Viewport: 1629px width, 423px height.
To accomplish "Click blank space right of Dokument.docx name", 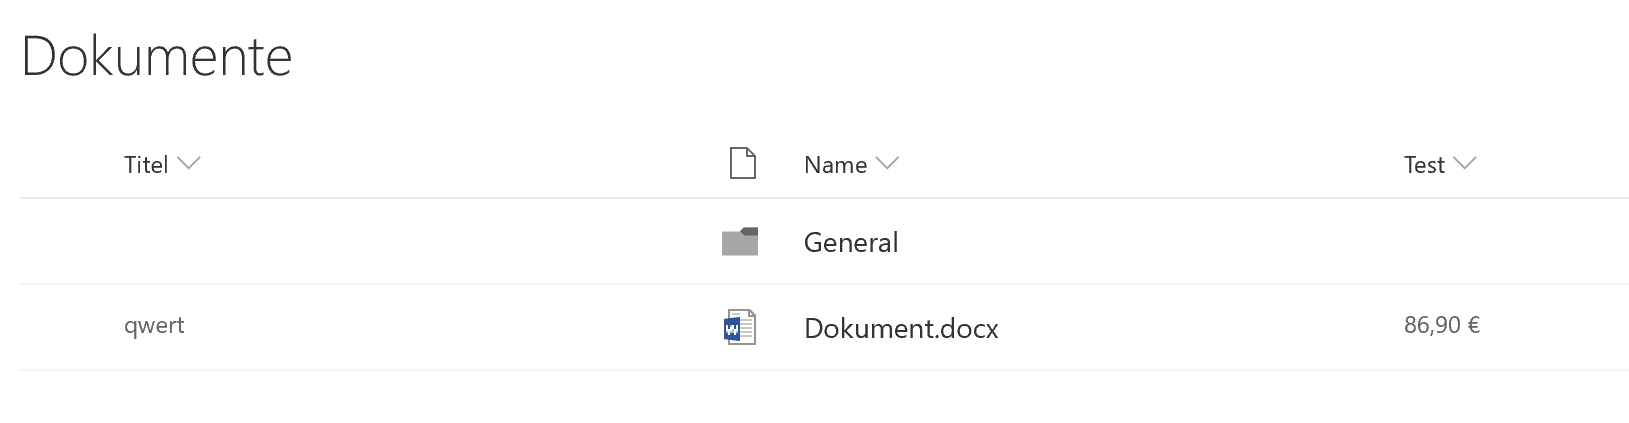I will coord(1190,328).
